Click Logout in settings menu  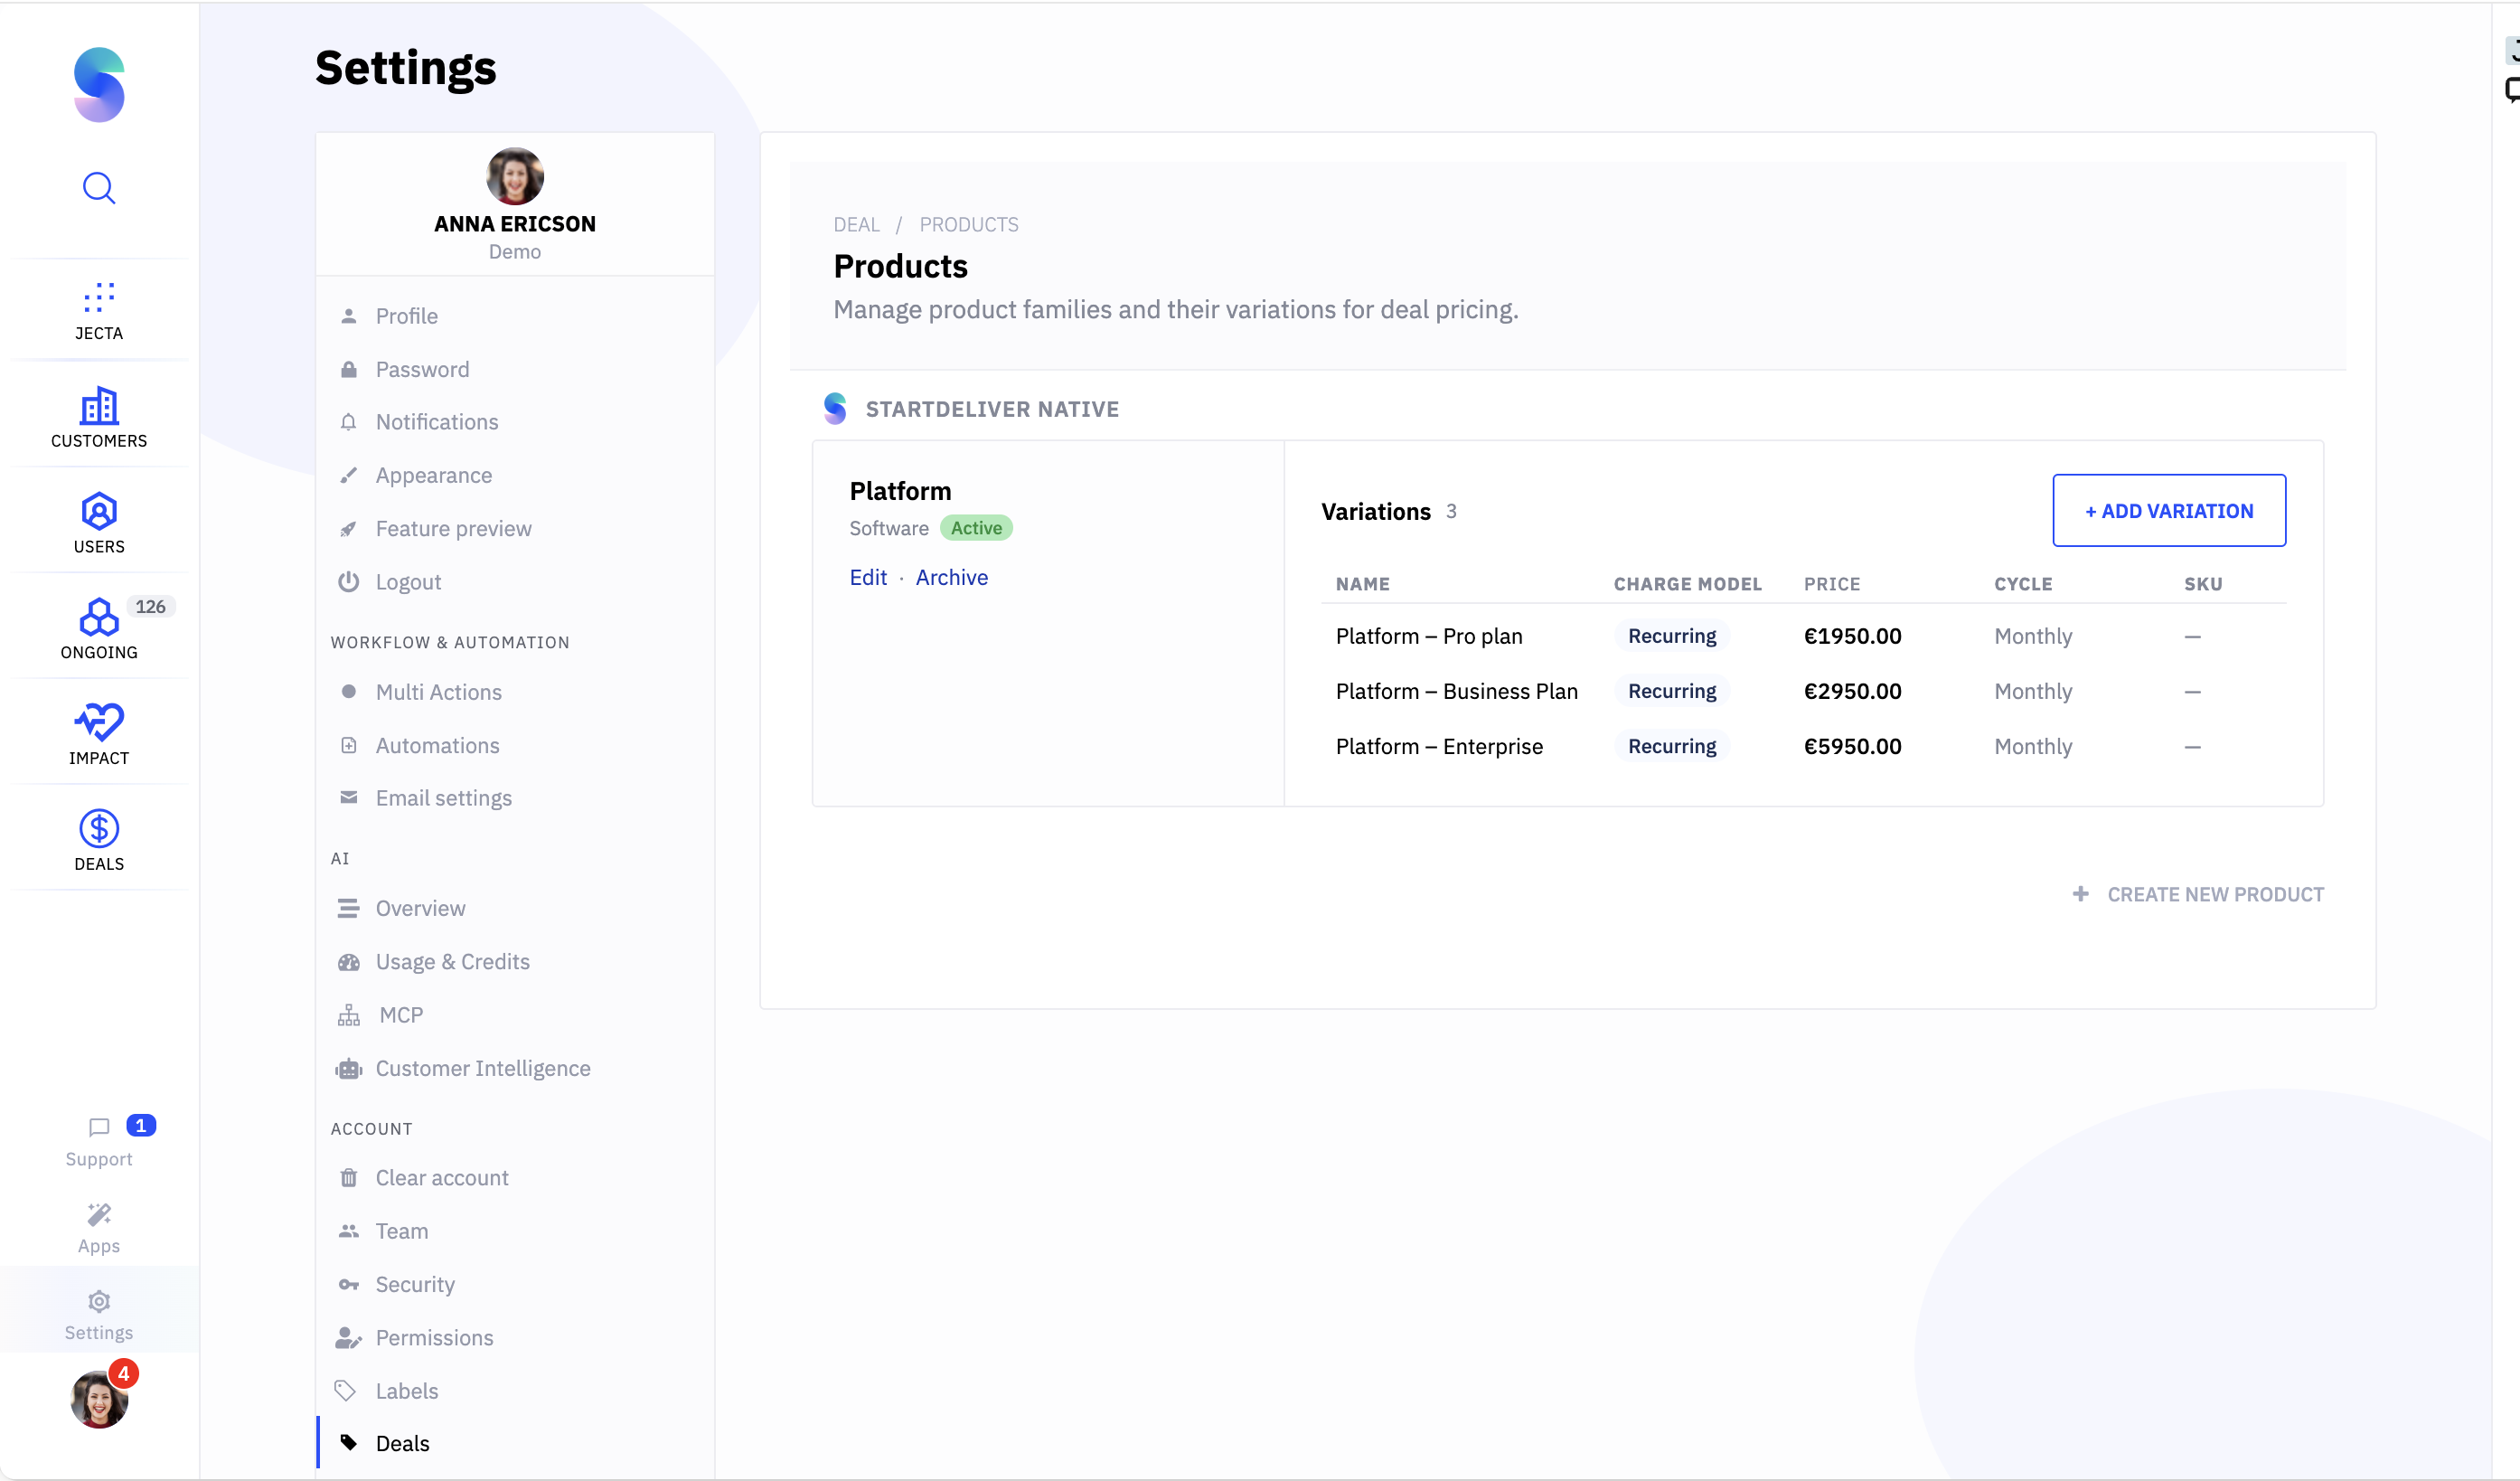408,582
